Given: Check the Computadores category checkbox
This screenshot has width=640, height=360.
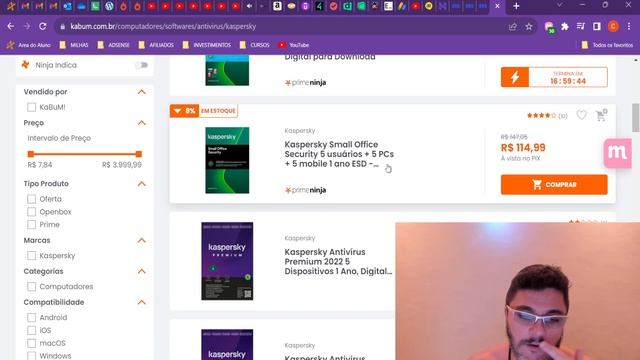Looking at the screenshot, I should coord(31,287).
